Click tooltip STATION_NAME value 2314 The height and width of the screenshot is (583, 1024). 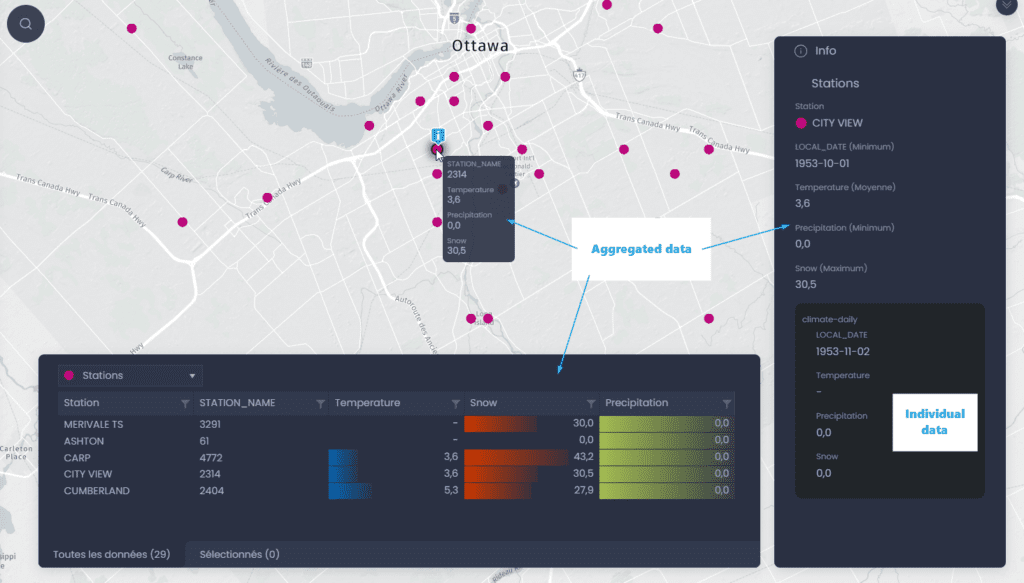[x=456, y=174]
